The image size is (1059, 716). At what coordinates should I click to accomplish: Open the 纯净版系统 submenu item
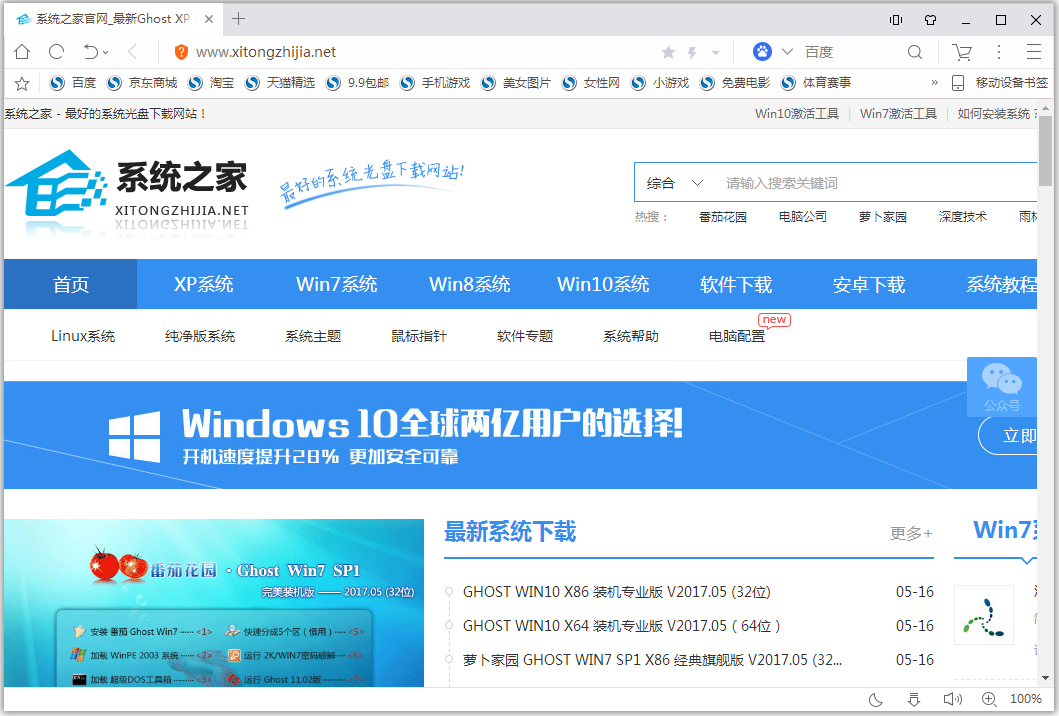tap(200, 336)
